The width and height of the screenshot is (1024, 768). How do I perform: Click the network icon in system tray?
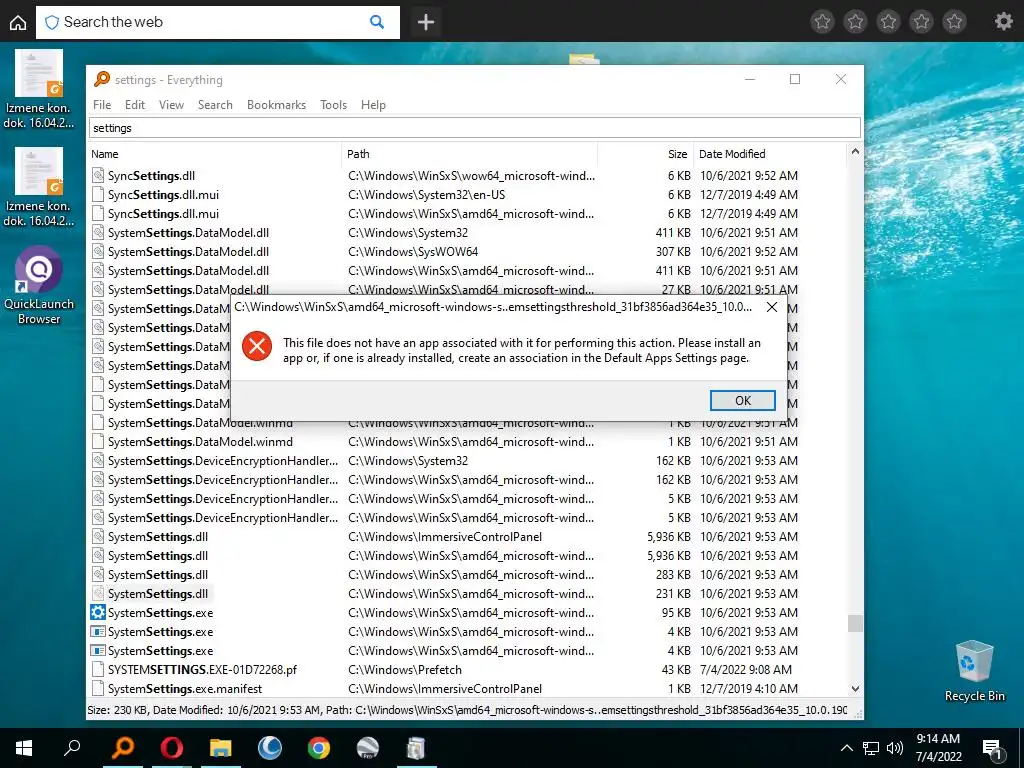[x=871, y=748]
